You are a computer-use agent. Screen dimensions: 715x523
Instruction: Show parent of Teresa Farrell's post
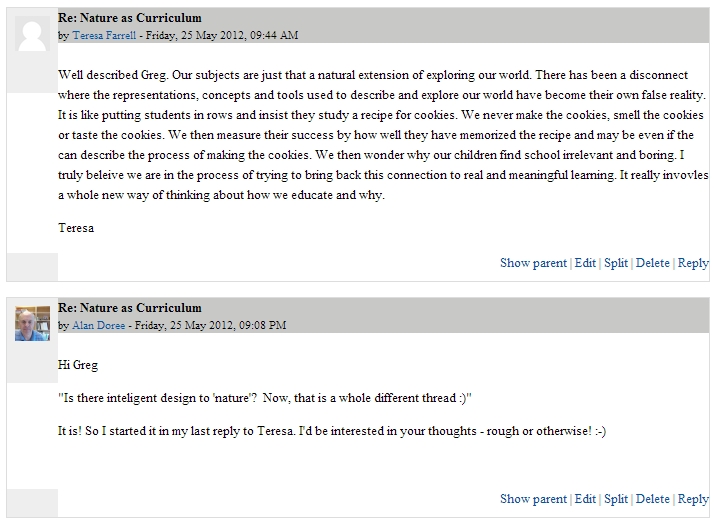533,263
